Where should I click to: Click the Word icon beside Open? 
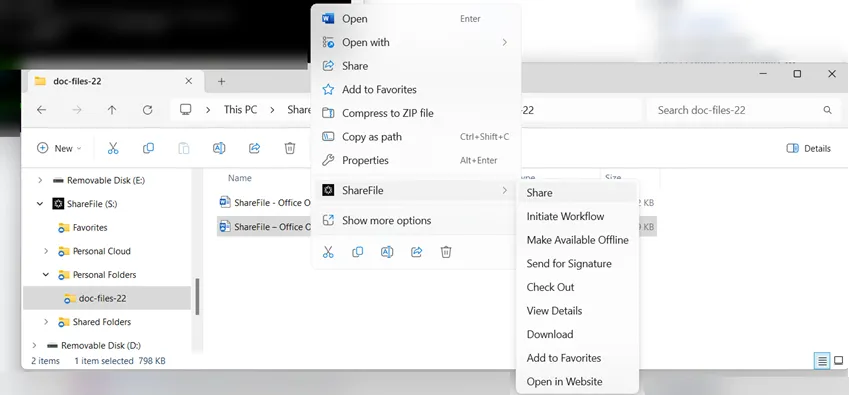328,19
